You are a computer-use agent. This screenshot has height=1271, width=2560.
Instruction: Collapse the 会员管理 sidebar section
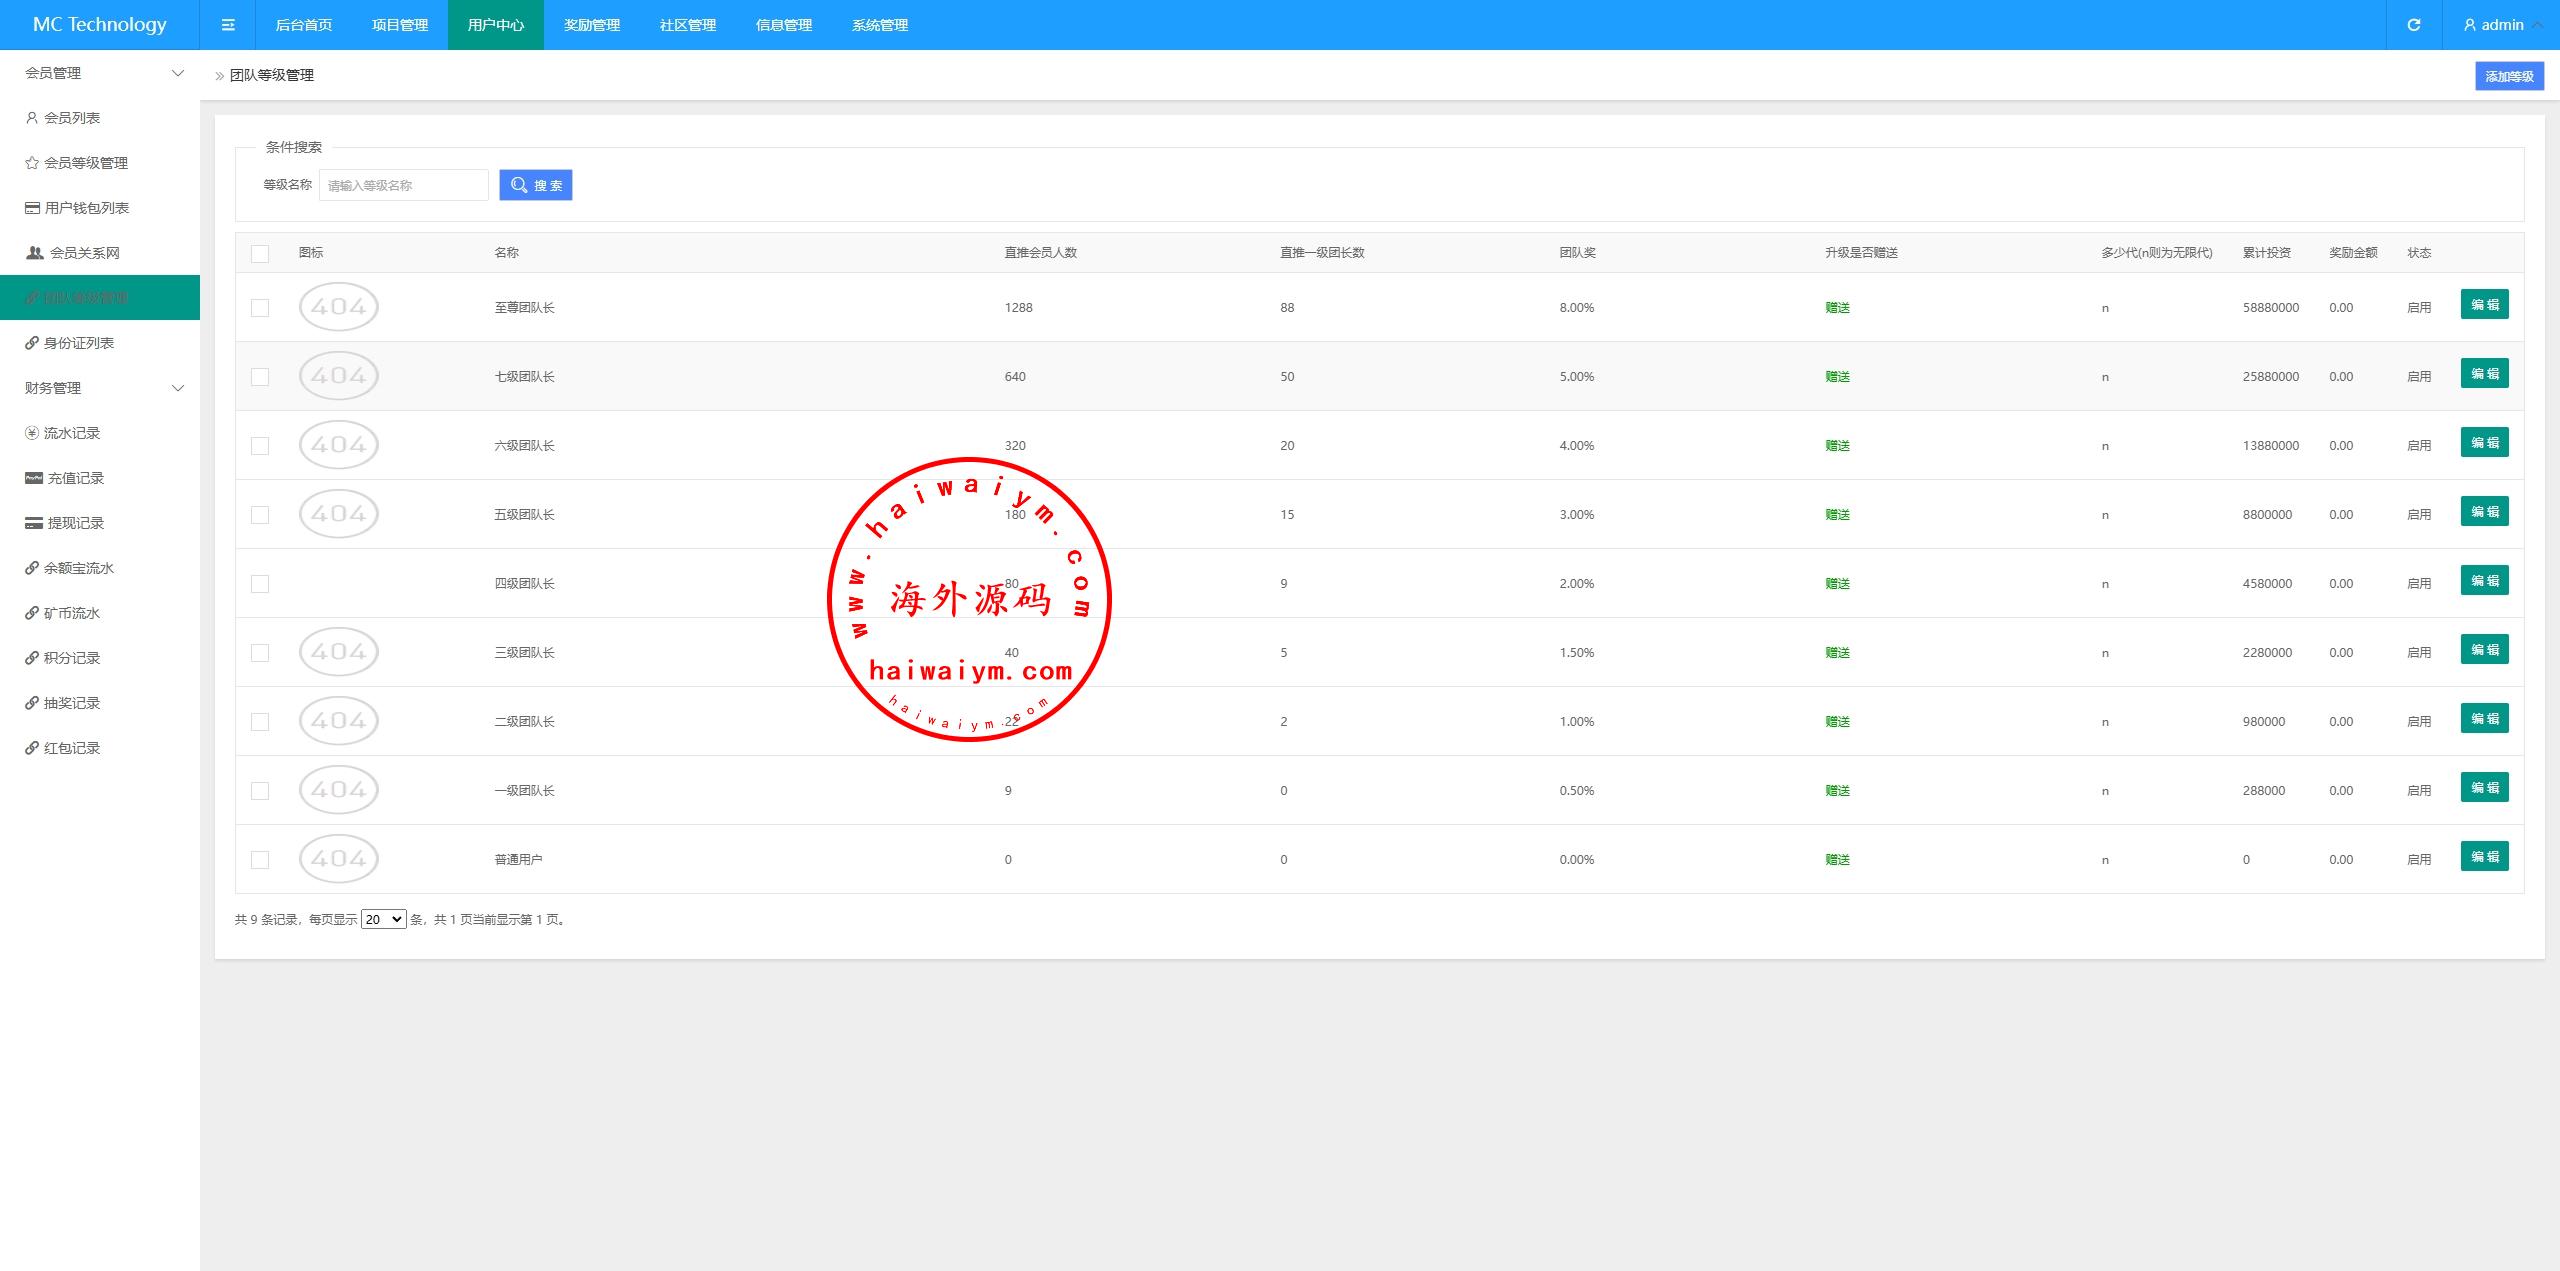click(x=178, y=73)
